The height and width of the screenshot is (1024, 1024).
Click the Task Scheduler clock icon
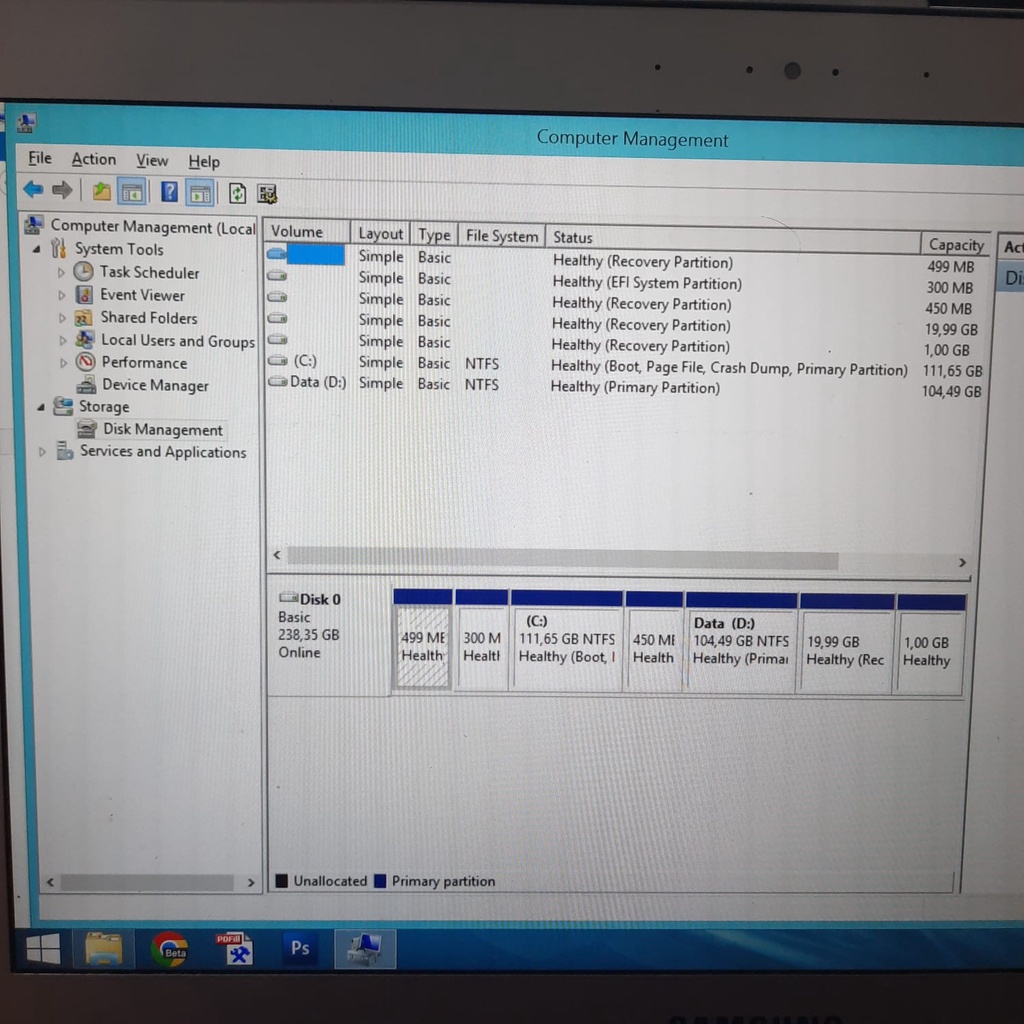tap(84, 272)
